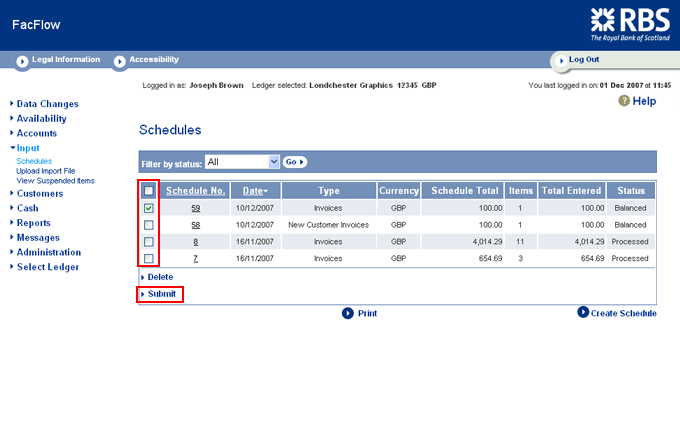The image size is (680, 447).
Task: Submit the selected schedule
Action: tap(161, 294)
